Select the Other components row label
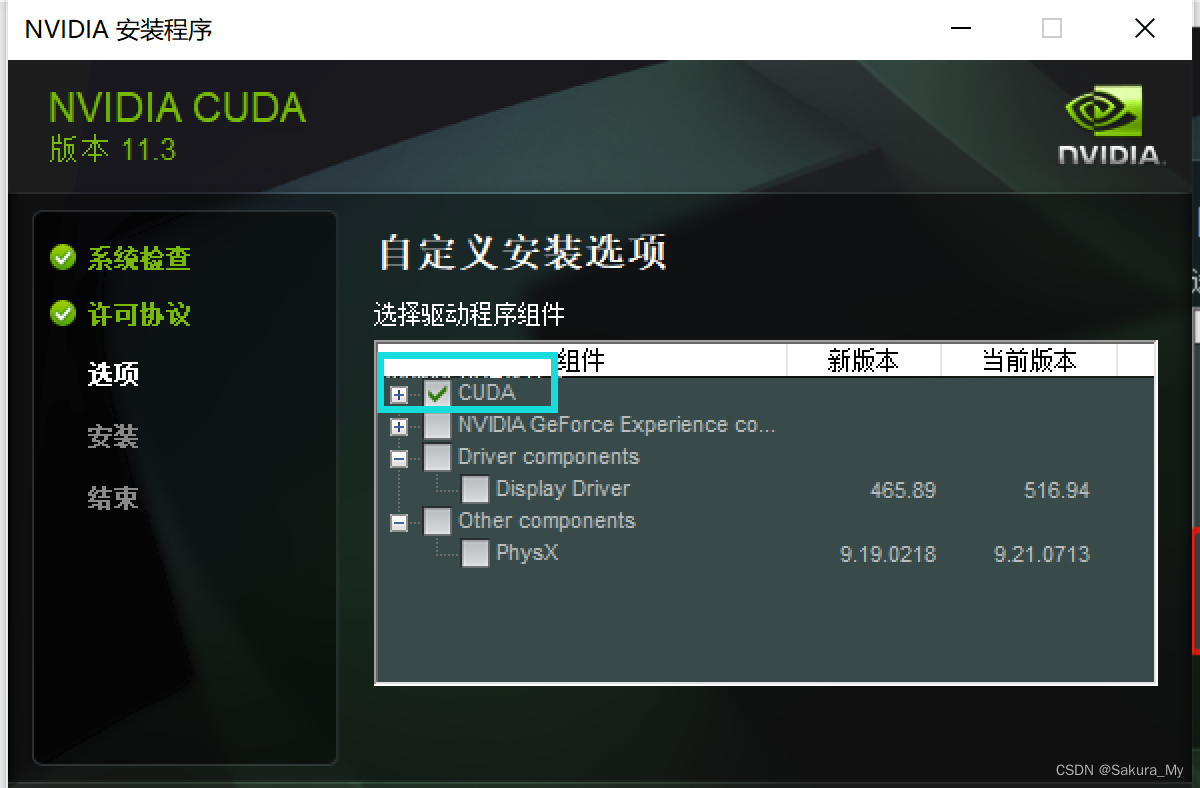Image resolution: width=1200 pixels, height=788 pixels. click(x=546, y=521)
